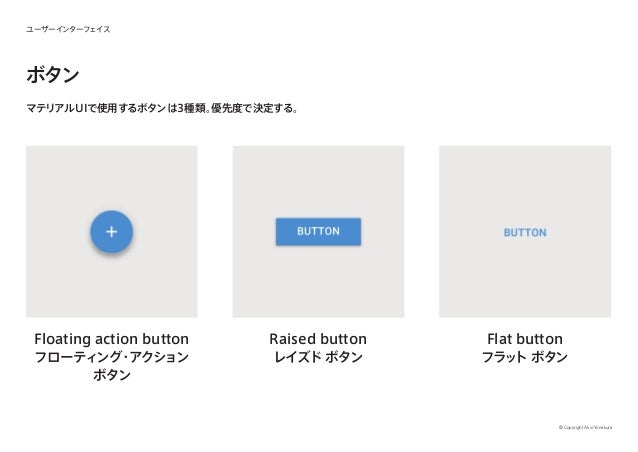This screenshot has height=452, width=638.
Task: Click the copyright notice text
Action: click(x=585, y=427)
